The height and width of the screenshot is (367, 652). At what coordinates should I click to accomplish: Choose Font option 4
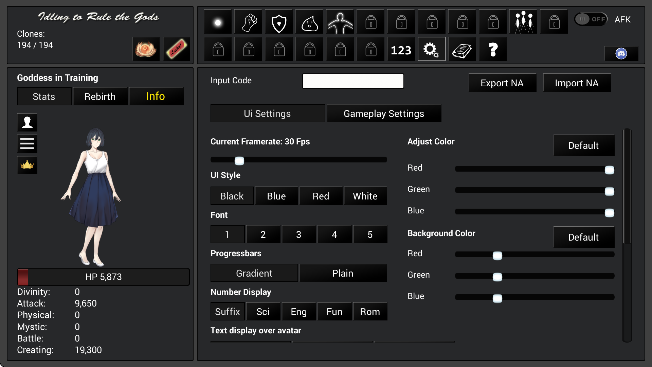(x=334, y=234)
